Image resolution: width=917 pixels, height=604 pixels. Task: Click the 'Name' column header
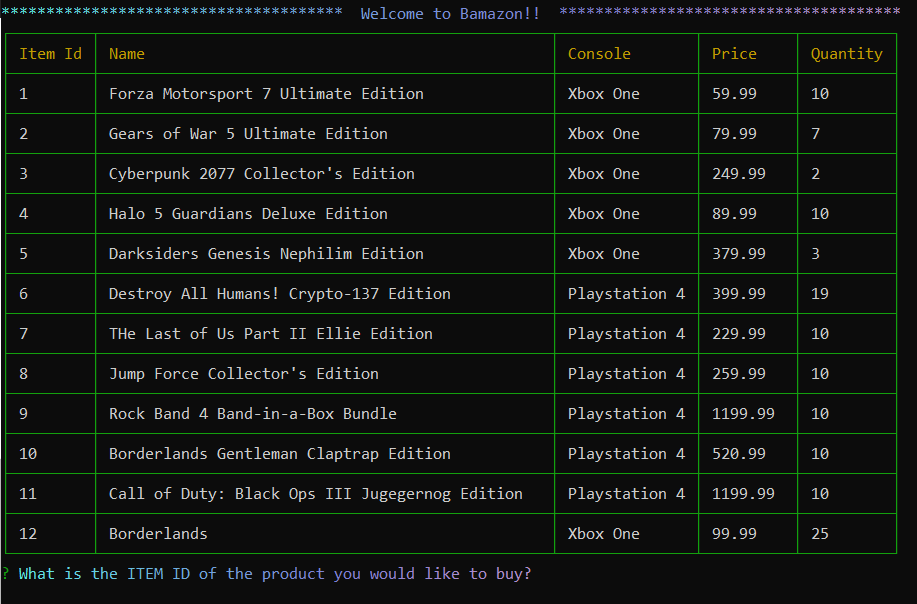pos(127,54)
